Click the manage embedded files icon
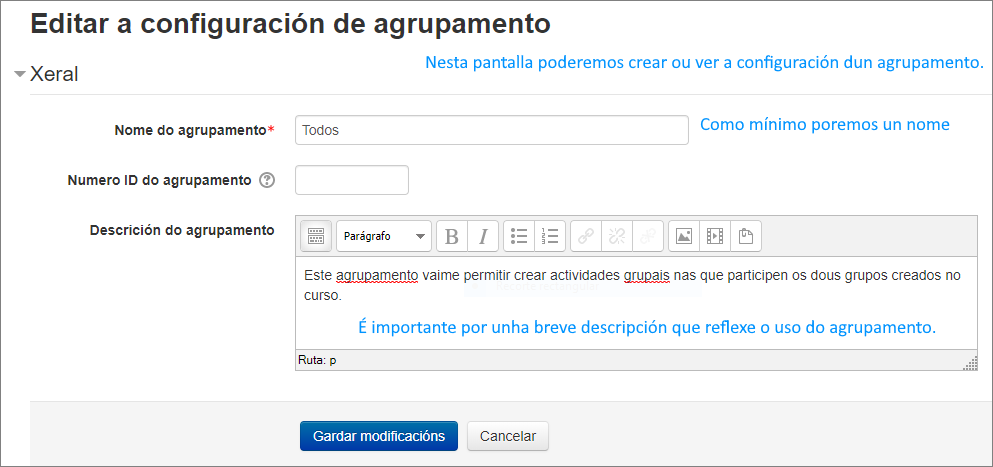Viewport: 993px width, 467px height. [x=746, y=236]
